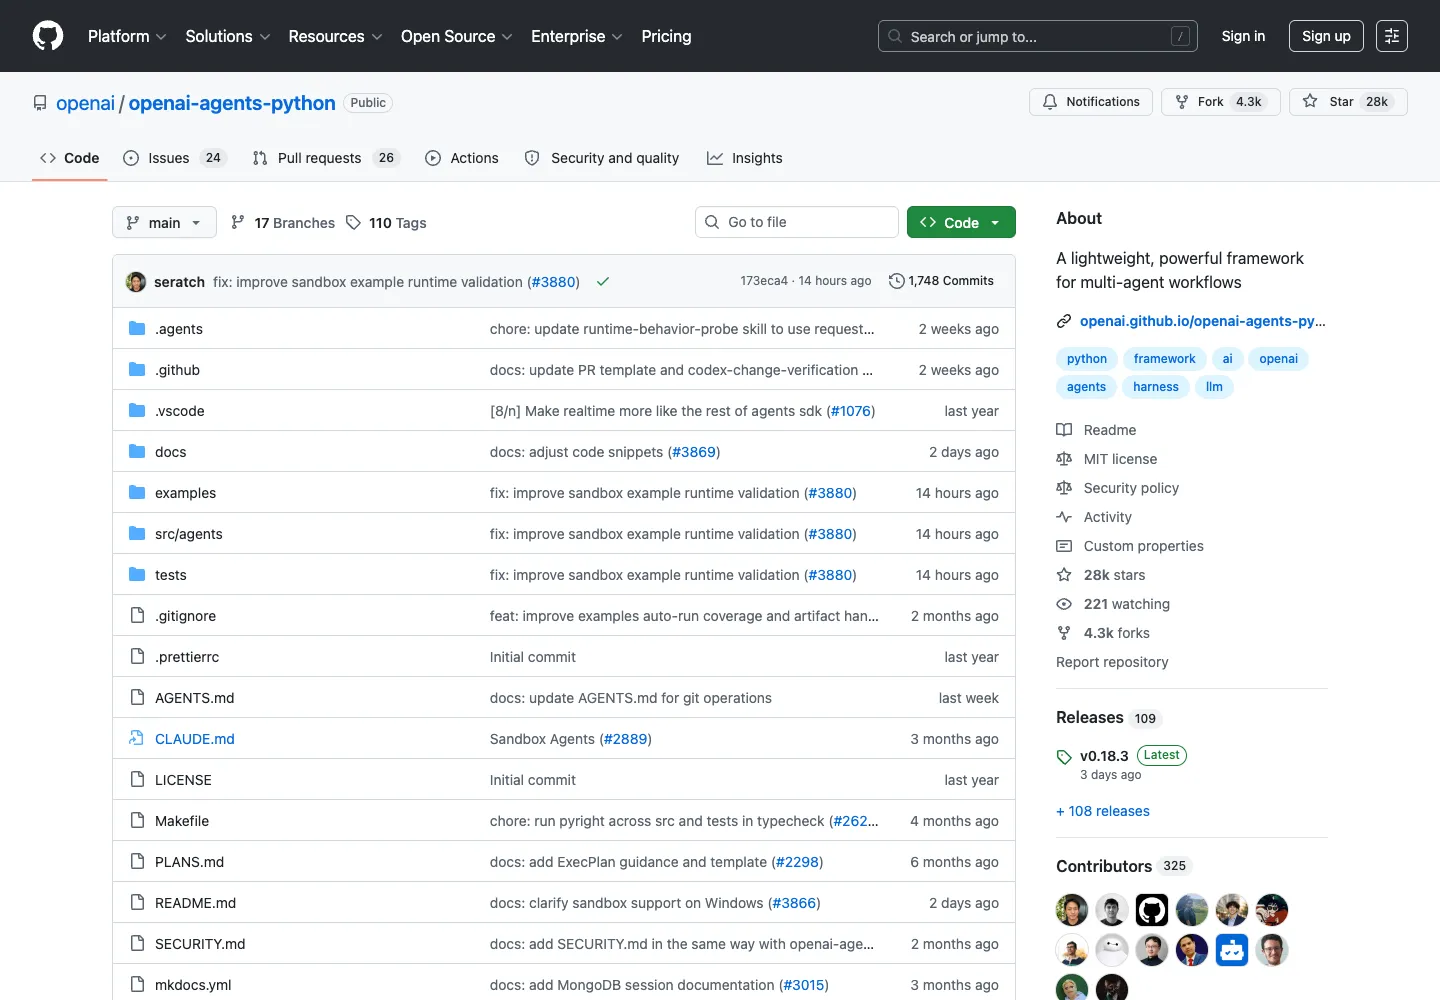Viewport: 1440px width, 1000px height.
Task: Click the LICENSE file icon
Action: [x=137, y=780]
